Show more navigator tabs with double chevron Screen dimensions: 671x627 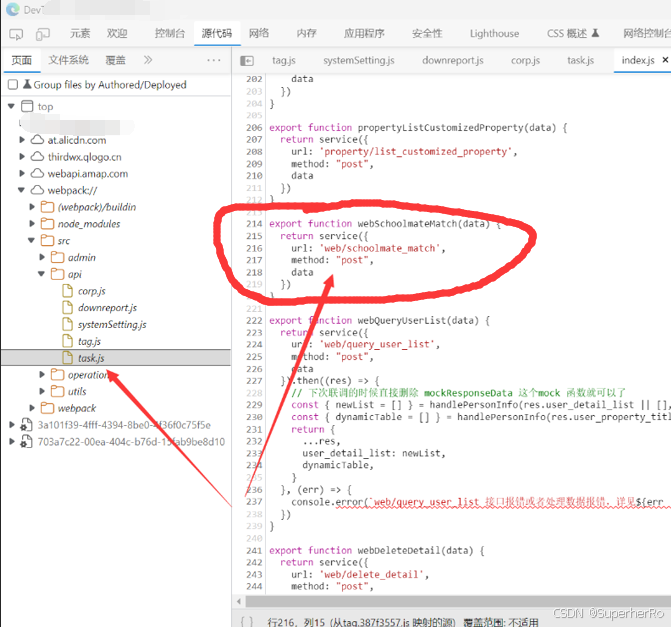tap(148, 60)
